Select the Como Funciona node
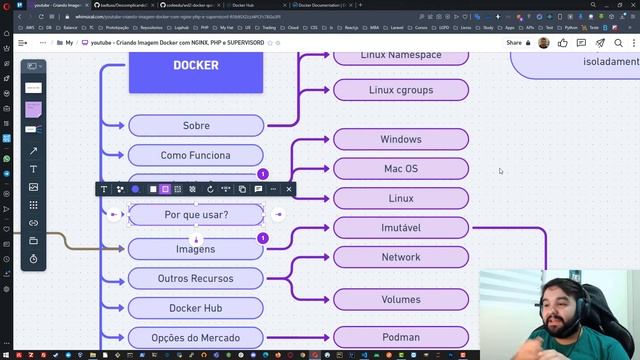Viewport: 640px width, 360px height. (196, 156)
